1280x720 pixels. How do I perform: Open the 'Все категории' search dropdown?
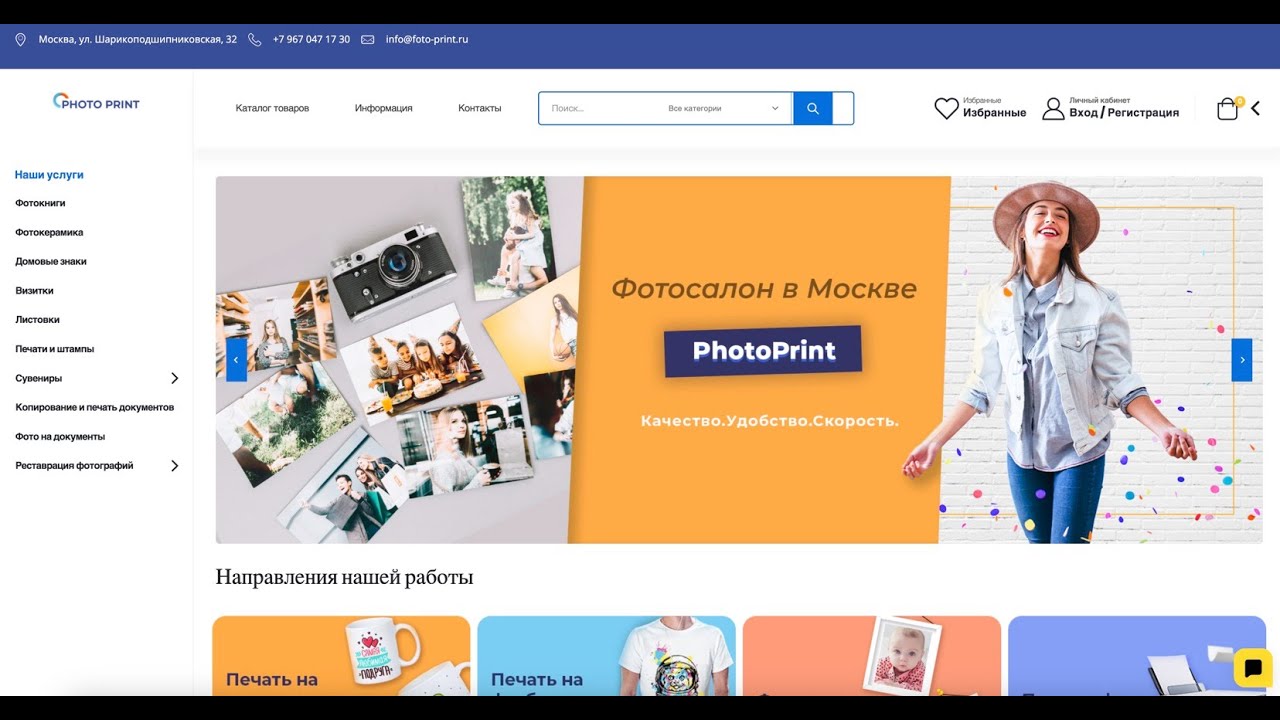pyautogui.click(x=724, y=108)
